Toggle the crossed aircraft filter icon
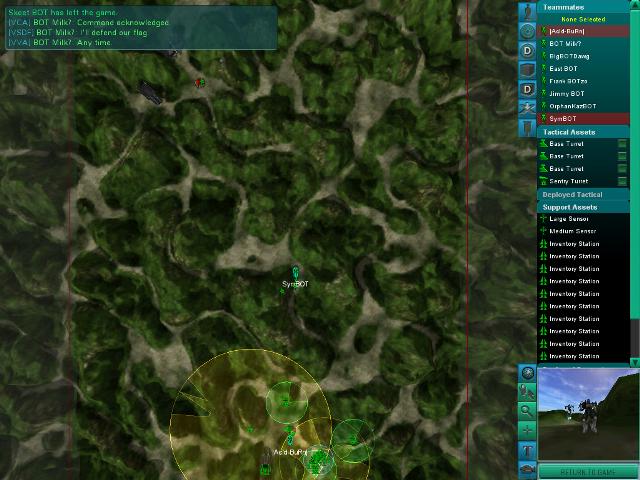Screen dimensions: 640x480 click(x=527, y=108)
